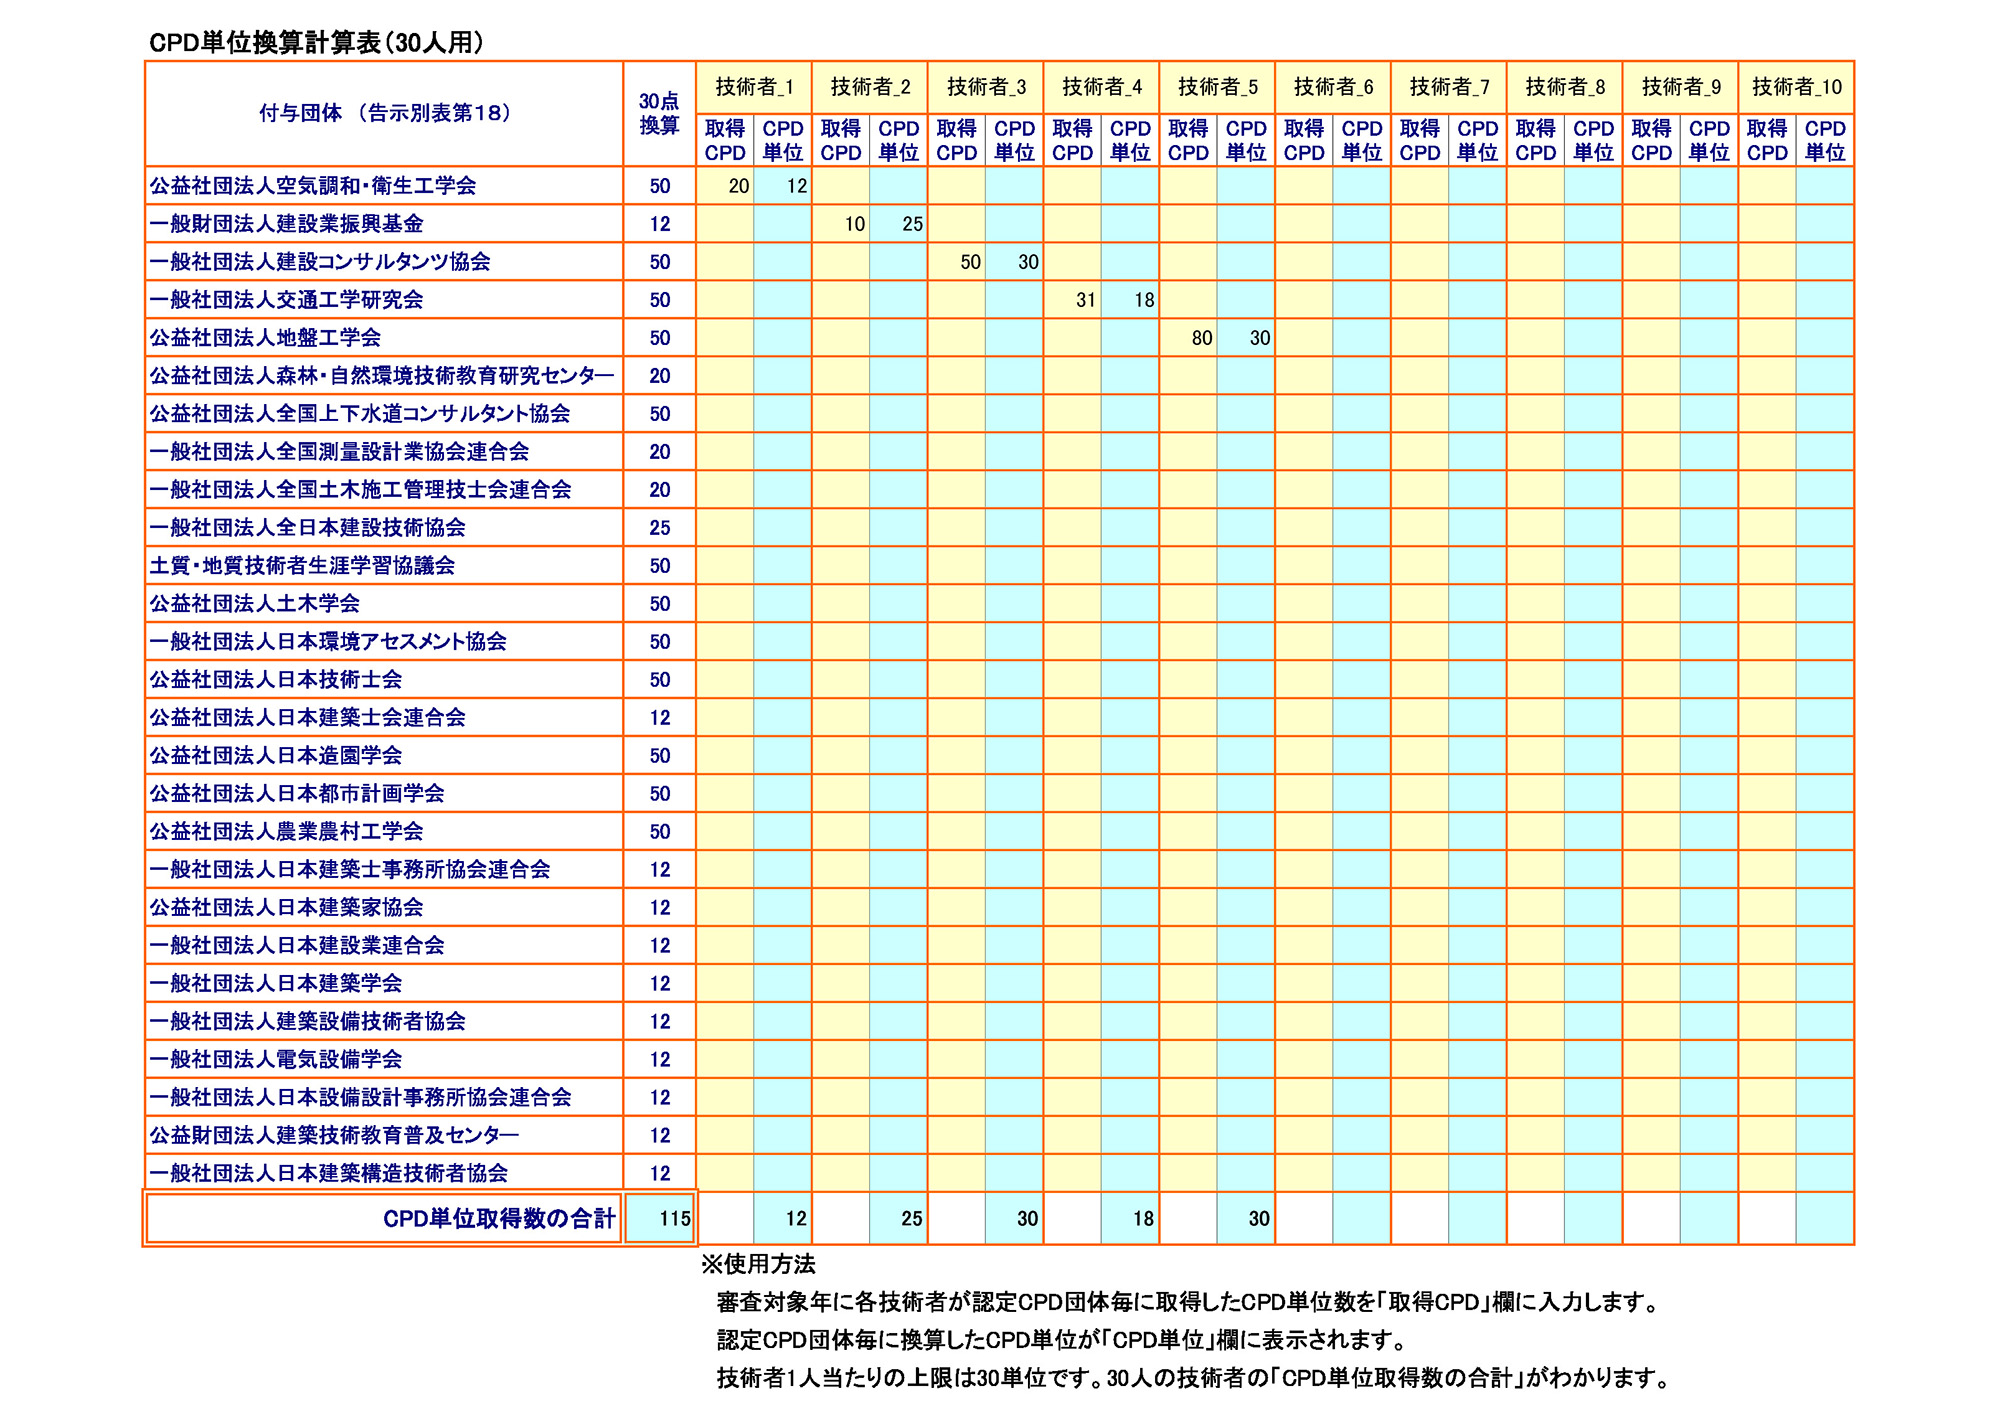
Task: Select CPD単位 cell showing 18 in 交通工学研究会 row
Action: pyautogui.click(x=1131, y=300)
